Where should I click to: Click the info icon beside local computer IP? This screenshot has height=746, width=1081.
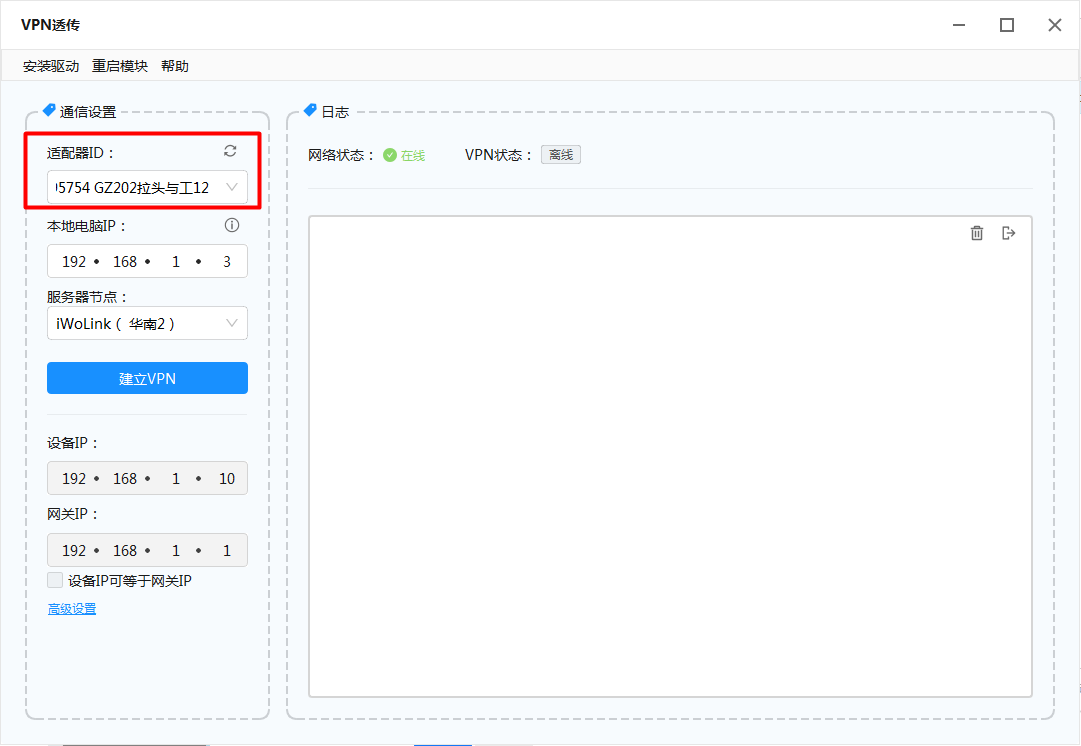pos(232,225)
